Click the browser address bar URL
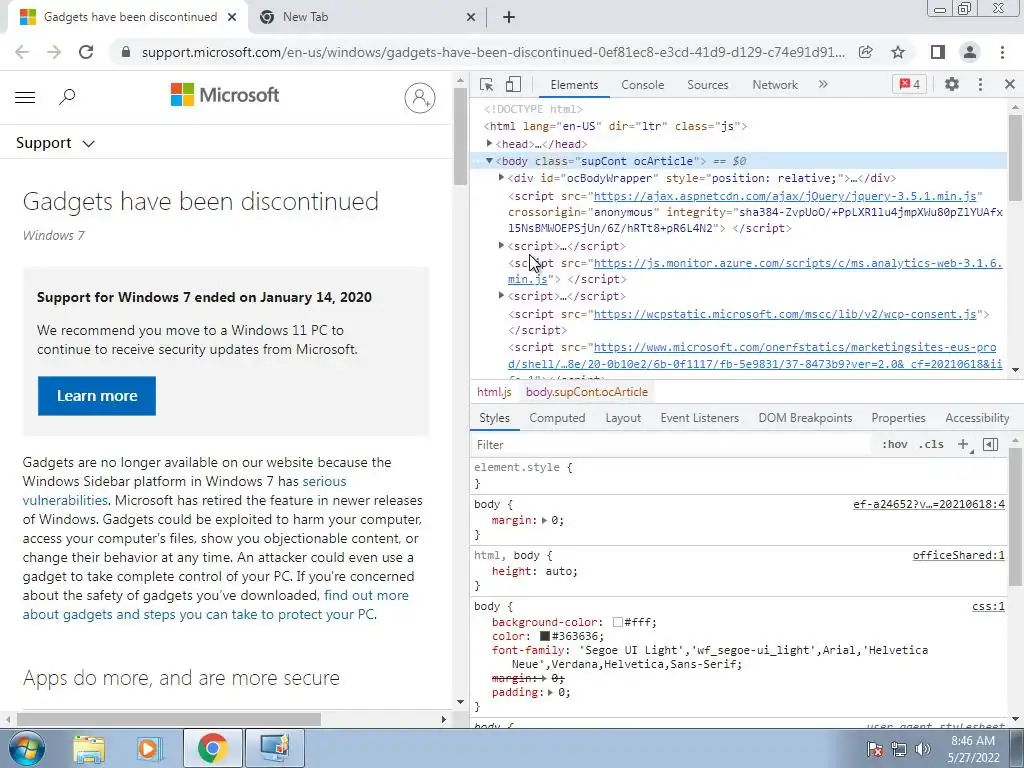This screenshot has width=1024, height=768. pos(493,52)
